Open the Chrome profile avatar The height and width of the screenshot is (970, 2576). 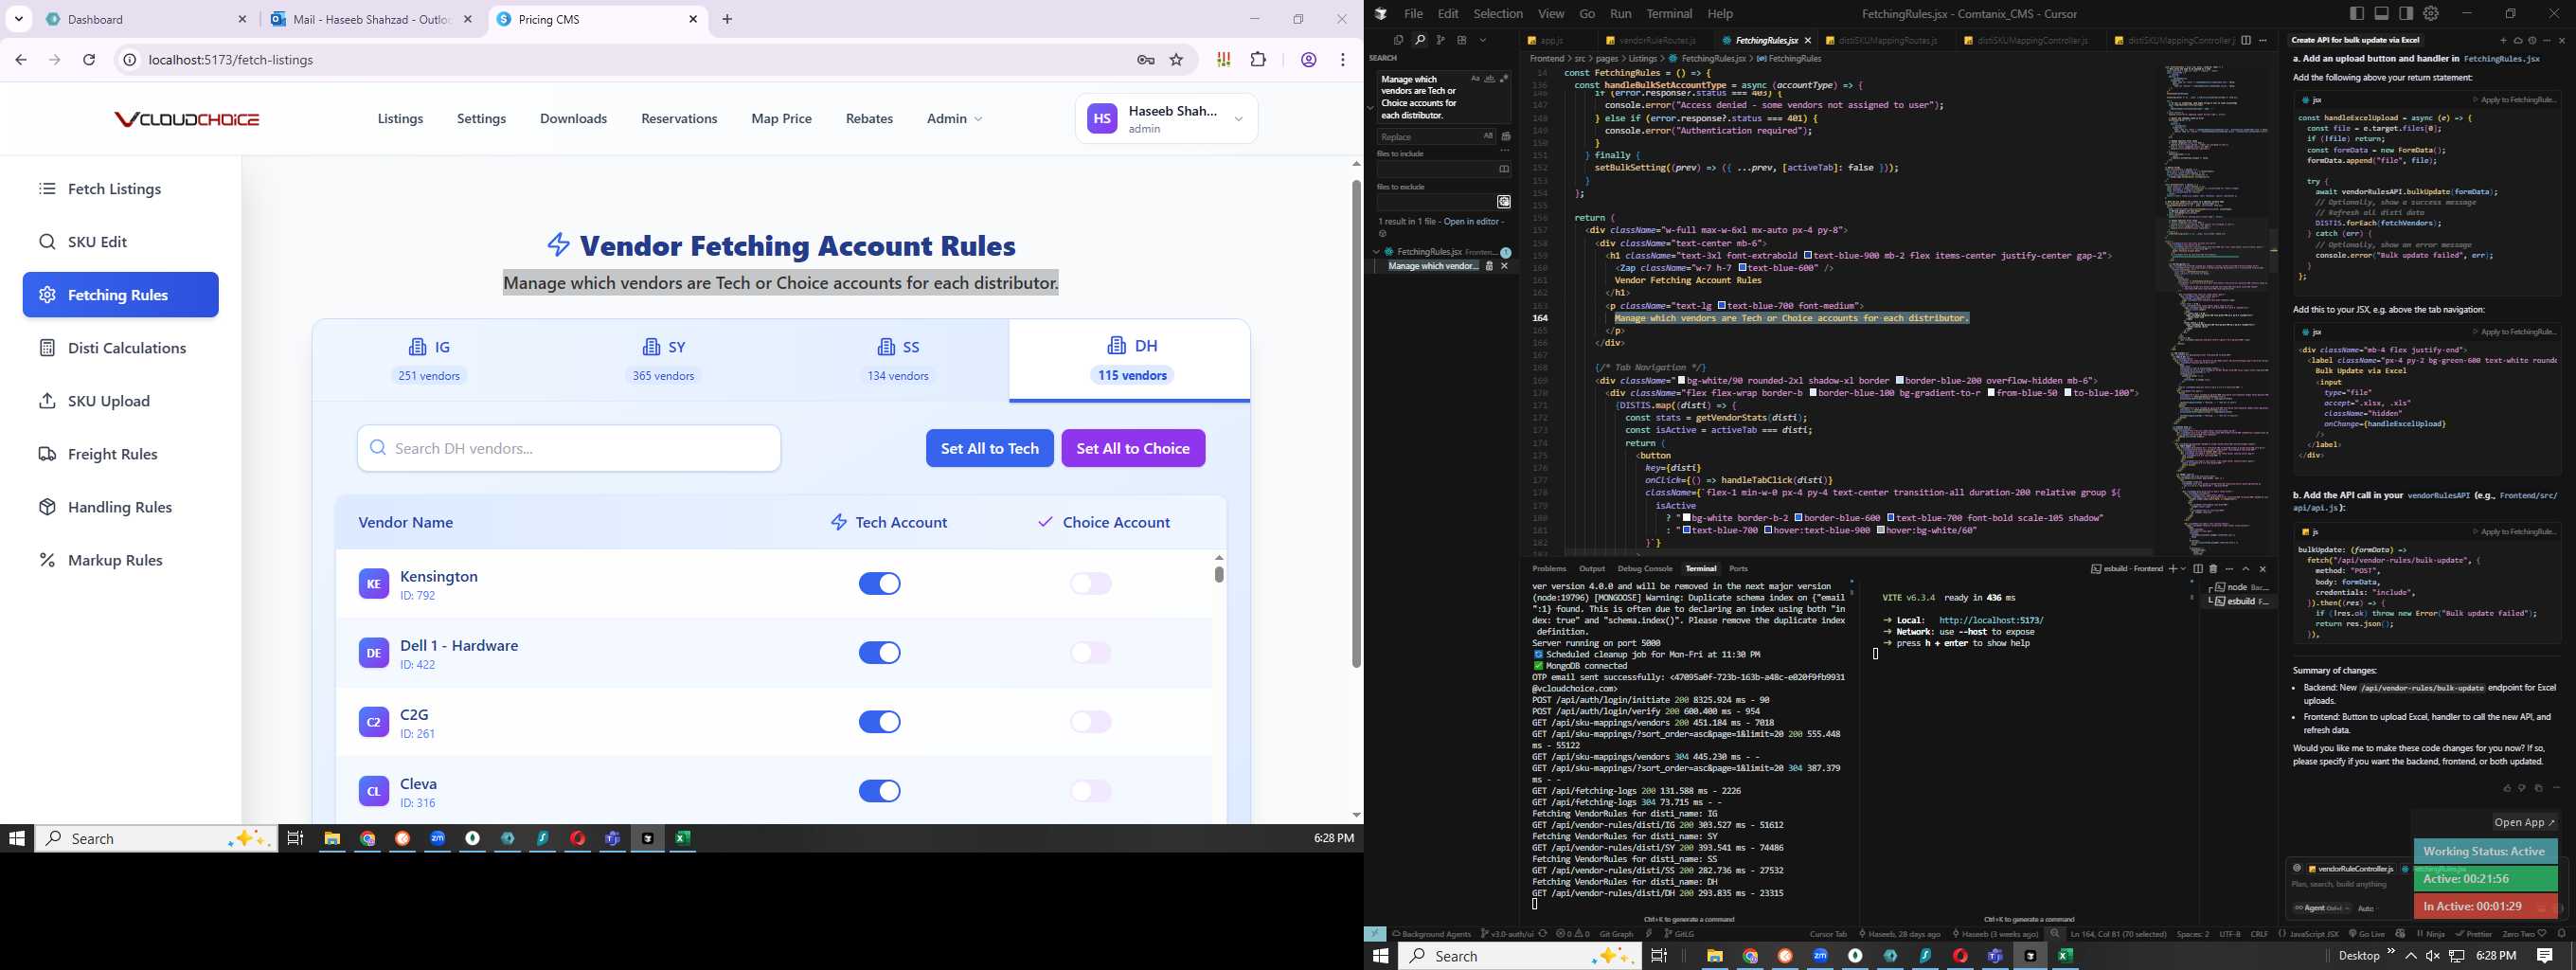click(1308, 60)
